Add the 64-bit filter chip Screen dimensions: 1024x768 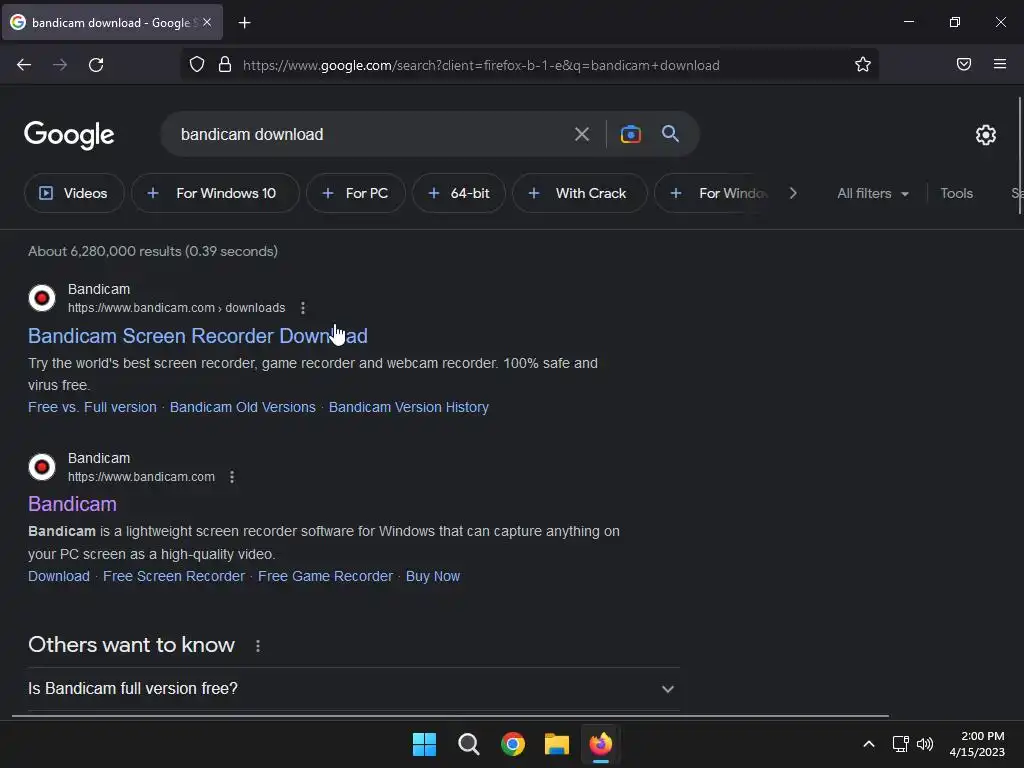point(458,193)
